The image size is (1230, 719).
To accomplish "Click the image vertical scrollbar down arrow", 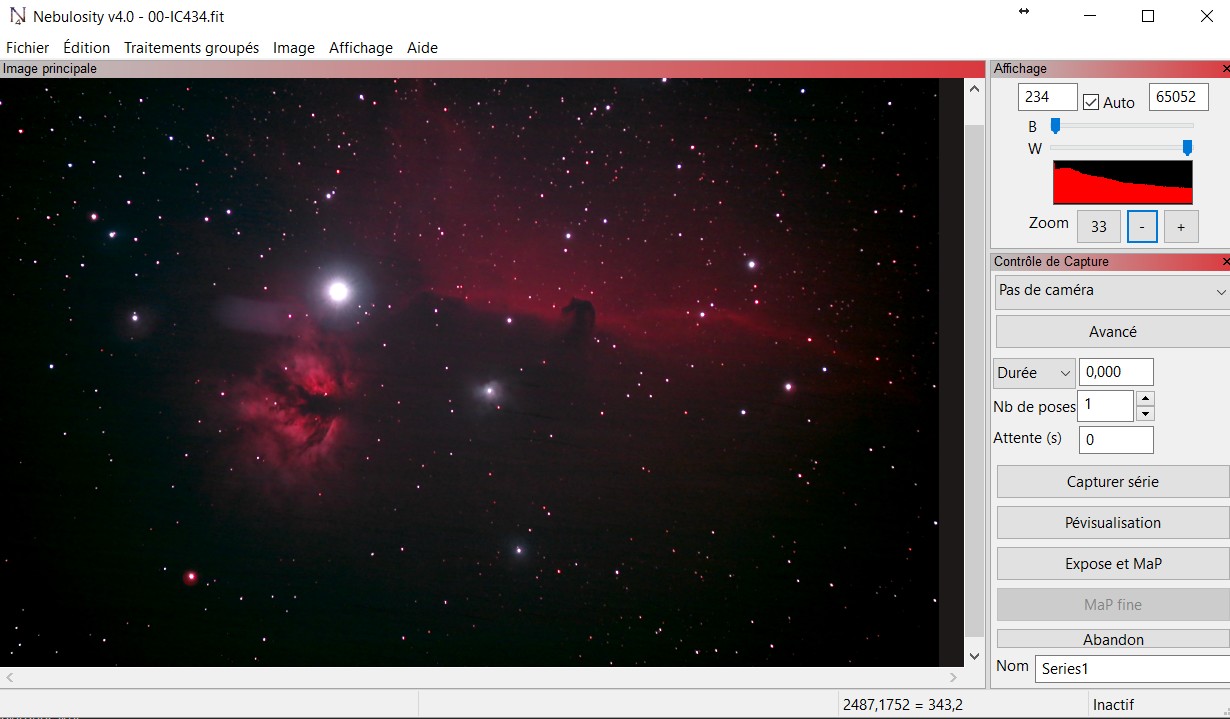I will (975, 656).
